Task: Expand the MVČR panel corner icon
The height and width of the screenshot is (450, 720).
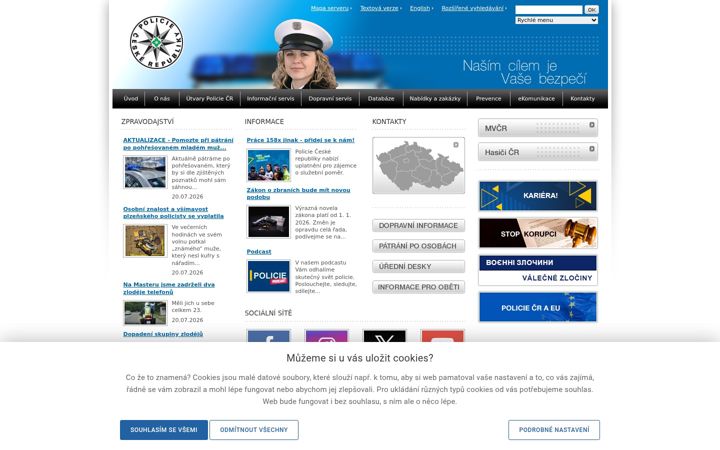Action: coord(592,124)
